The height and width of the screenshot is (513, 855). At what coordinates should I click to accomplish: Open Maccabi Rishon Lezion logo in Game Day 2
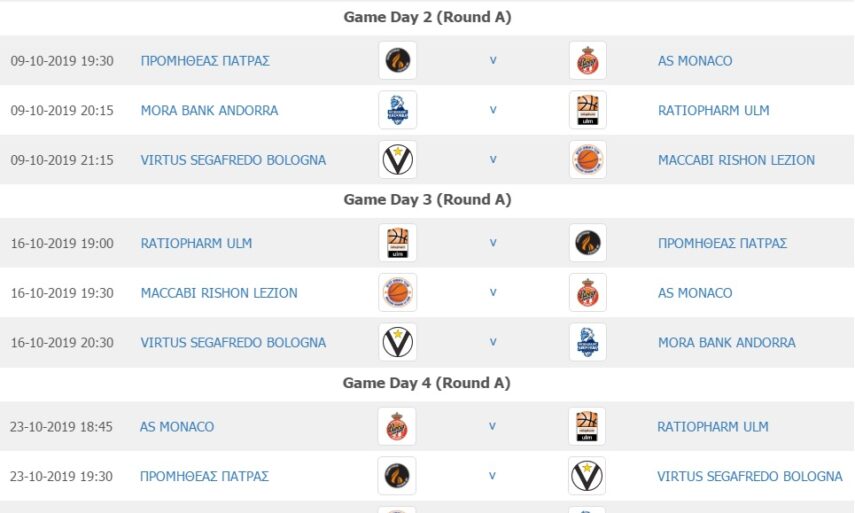[x=588, y=160]
